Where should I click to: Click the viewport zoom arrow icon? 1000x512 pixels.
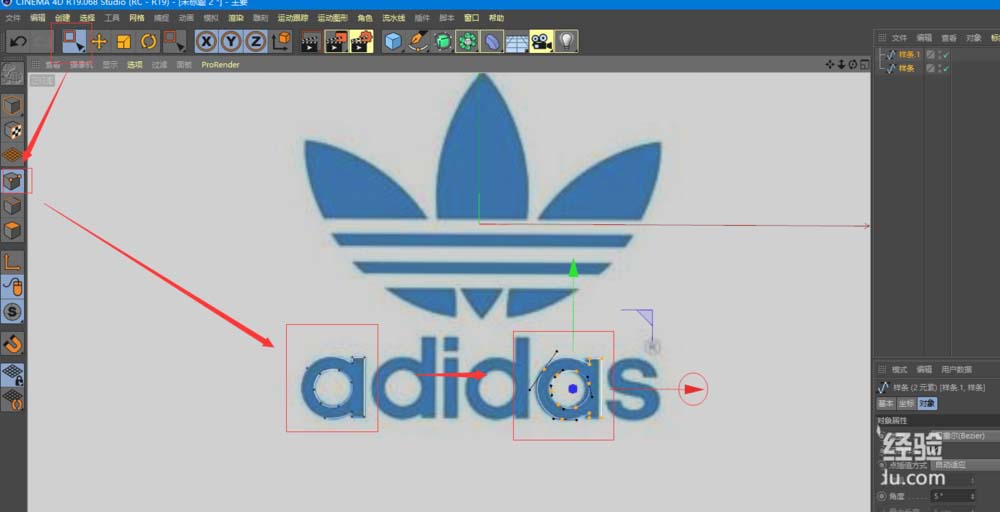(841, 64)
